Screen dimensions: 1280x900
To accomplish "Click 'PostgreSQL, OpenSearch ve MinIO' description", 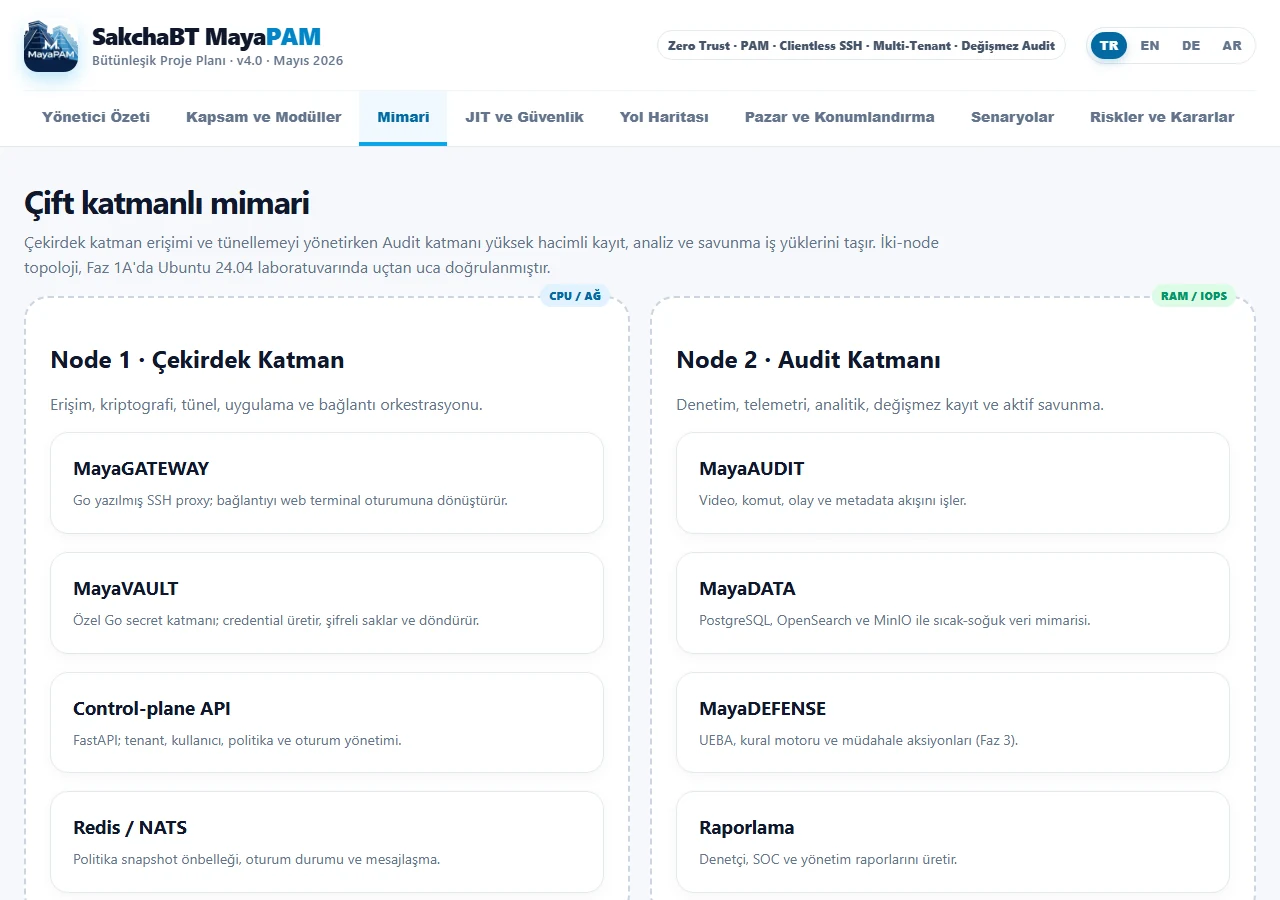I will (894, 620).
